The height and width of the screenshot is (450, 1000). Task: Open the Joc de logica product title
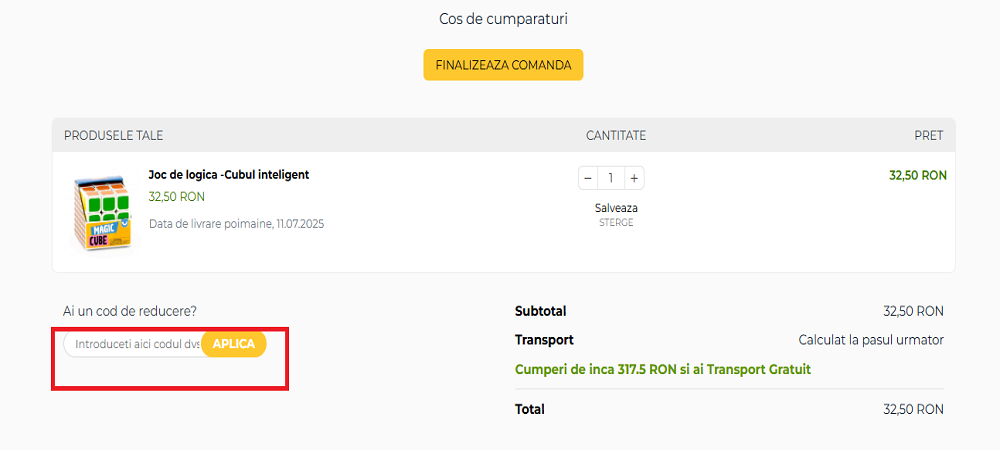tap(228, 174)
